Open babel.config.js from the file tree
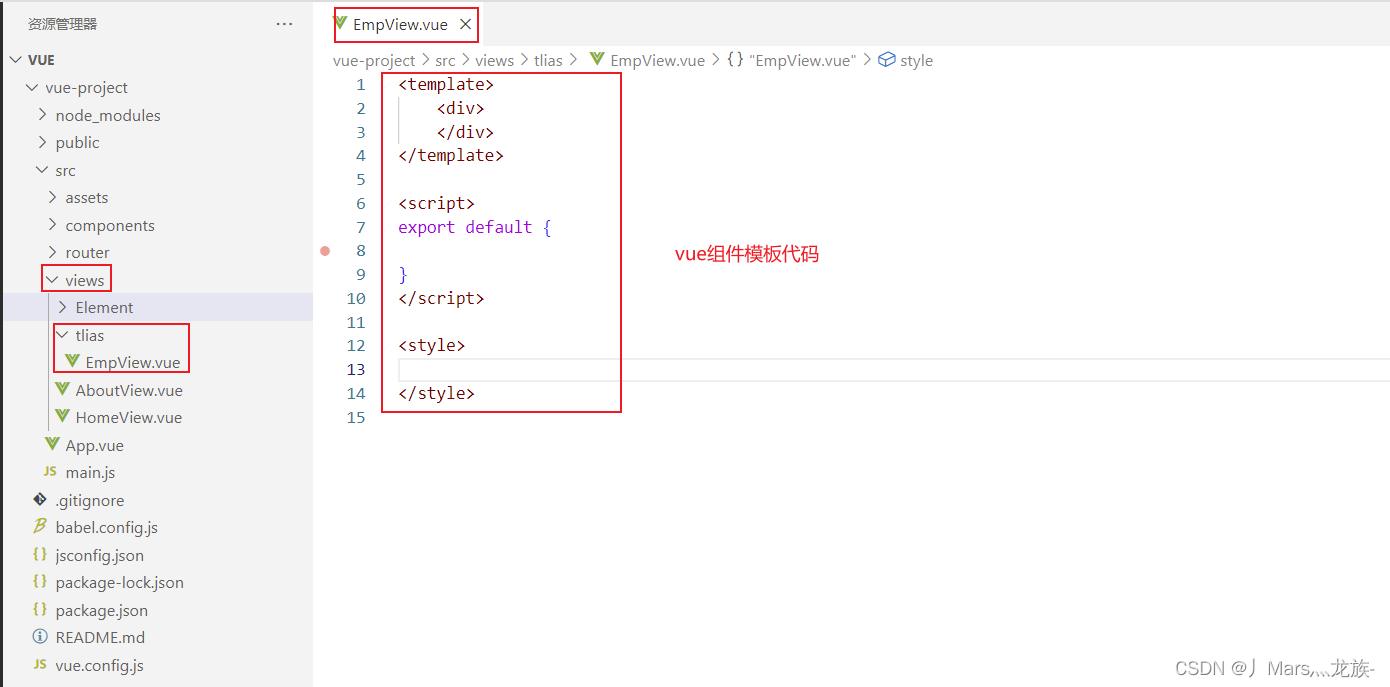Image resolution: width=1390 pixels, height=687 pixels. click(107, 528)
